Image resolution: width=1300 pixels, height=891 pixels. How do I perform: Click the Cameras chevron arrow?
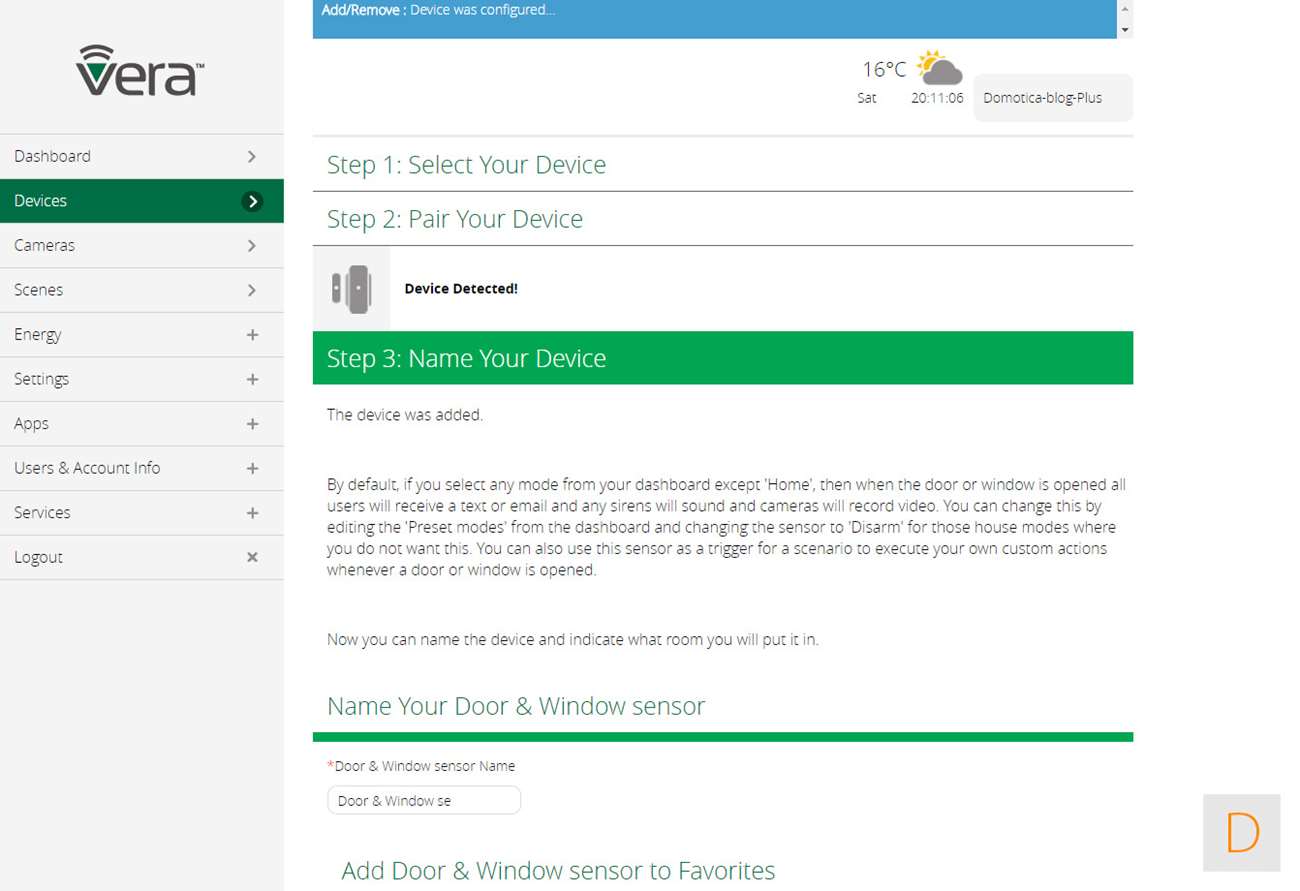252,245
